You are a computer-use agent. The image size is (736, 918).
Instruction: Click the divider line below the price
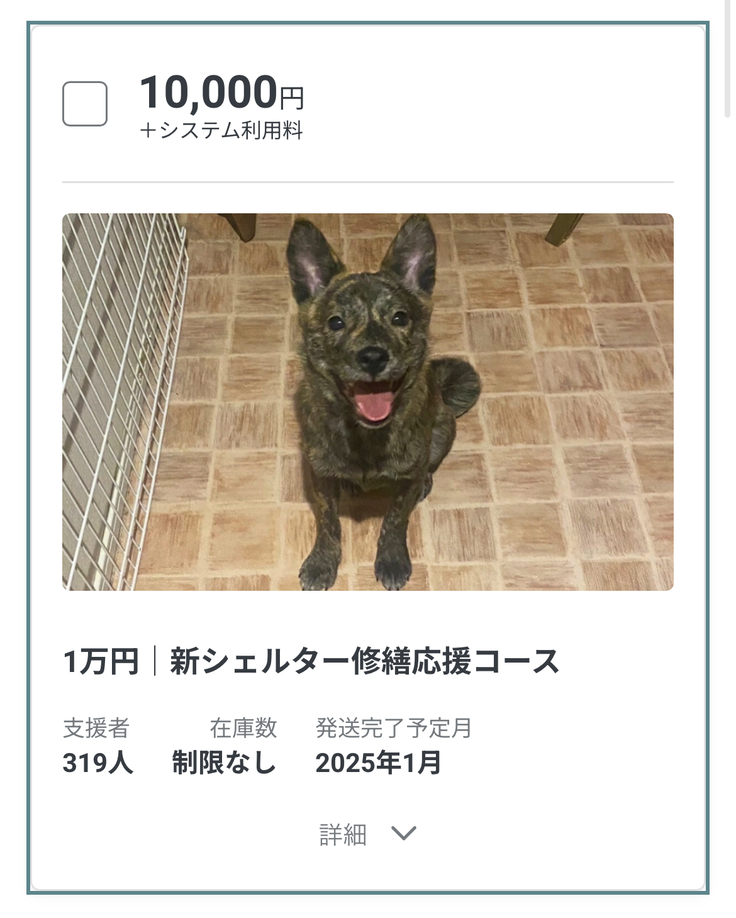point(367,182)
